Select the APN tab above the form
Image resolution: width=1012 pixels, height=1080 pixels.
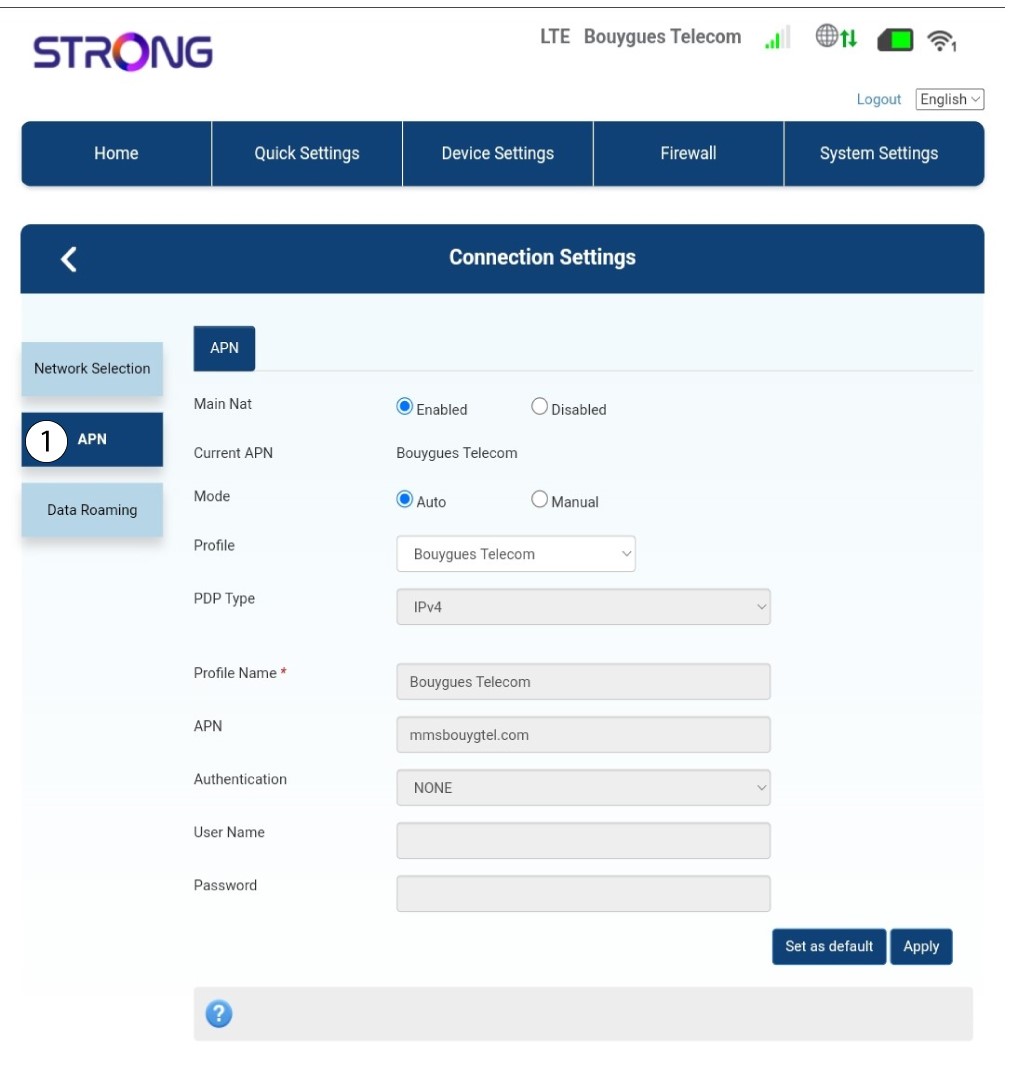pos(225,349)
